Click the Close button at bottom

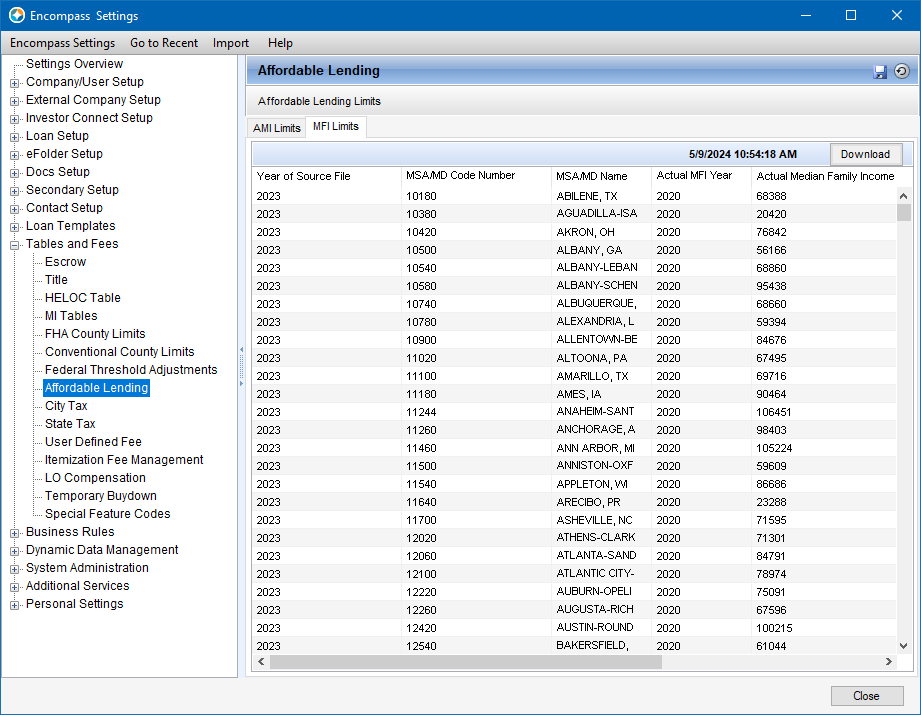(x=866, y=696)
